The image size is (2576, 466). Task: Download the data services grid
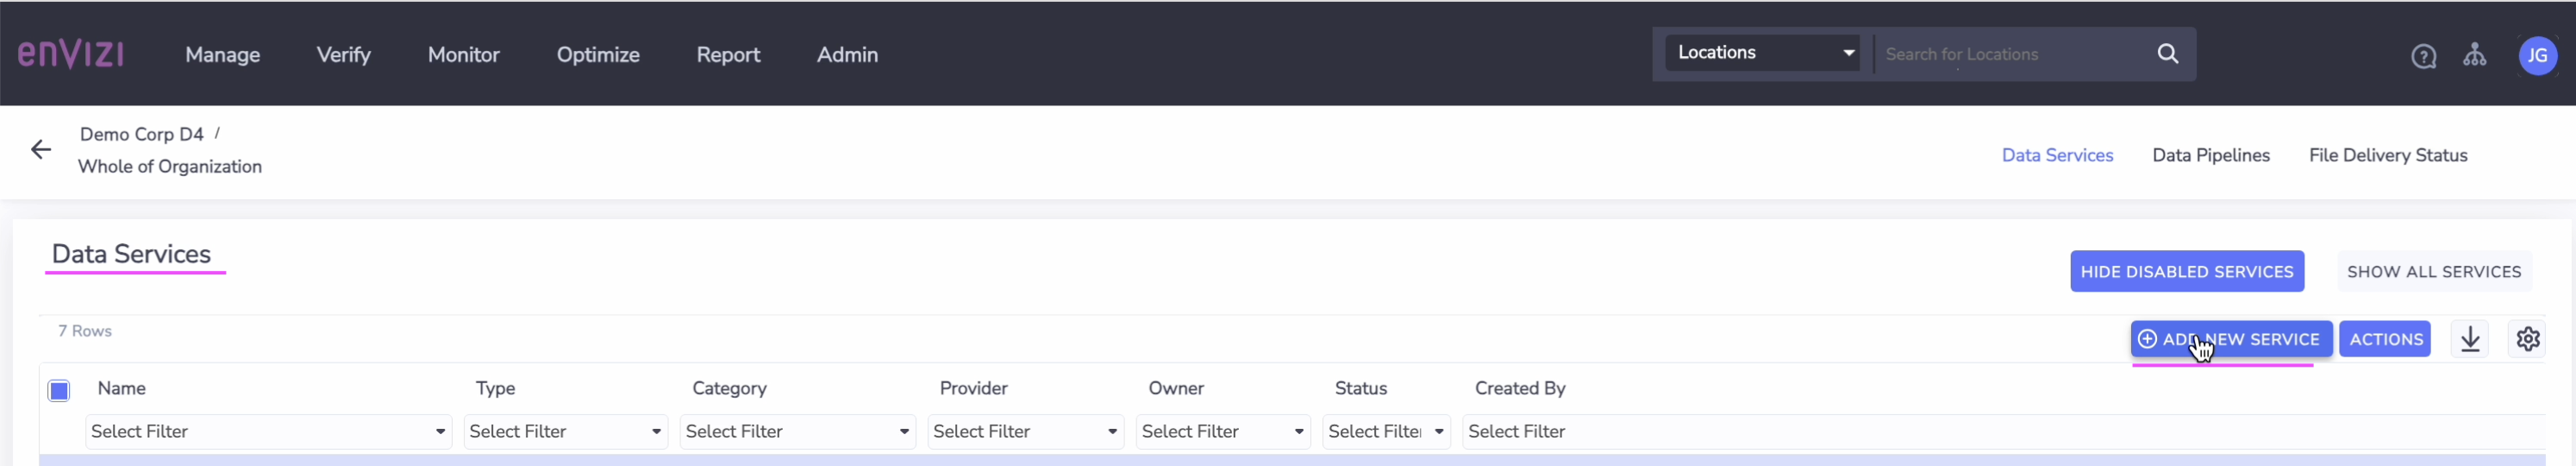click(x=2470, y=339)
